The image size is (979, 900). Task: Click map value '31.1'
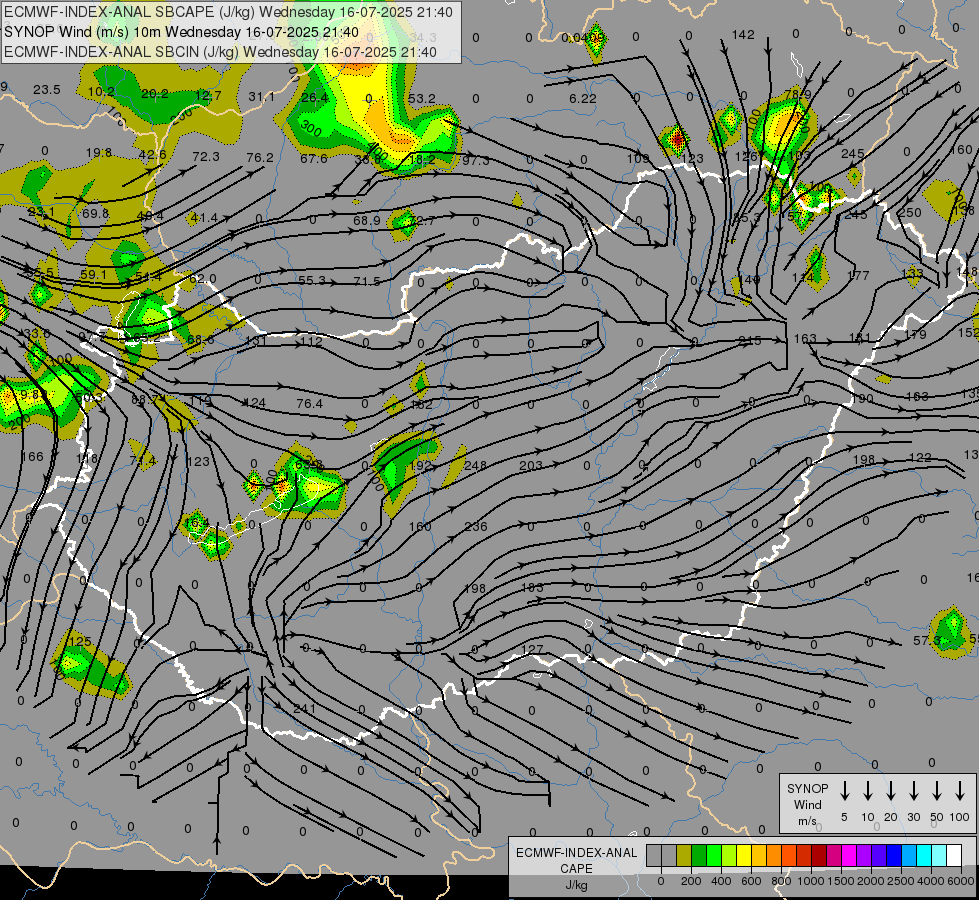tap(261, 97)
